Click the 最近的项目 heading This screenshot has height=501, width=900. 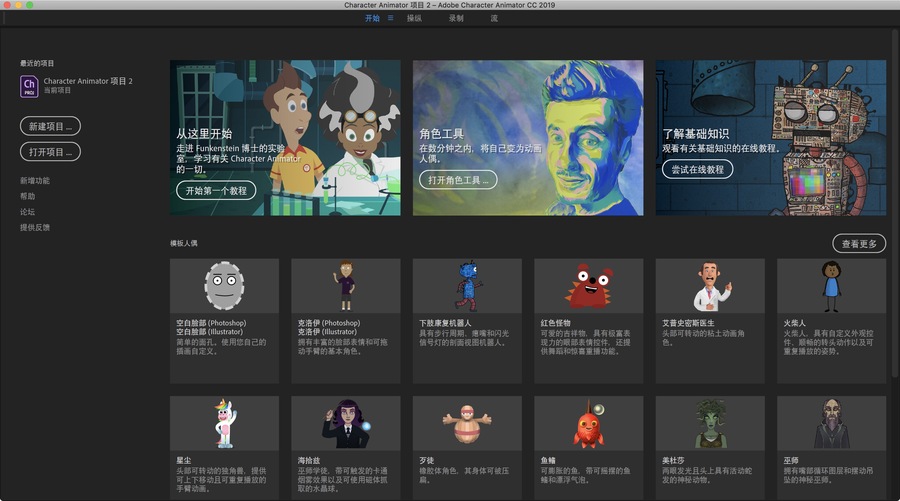[37, 63]
